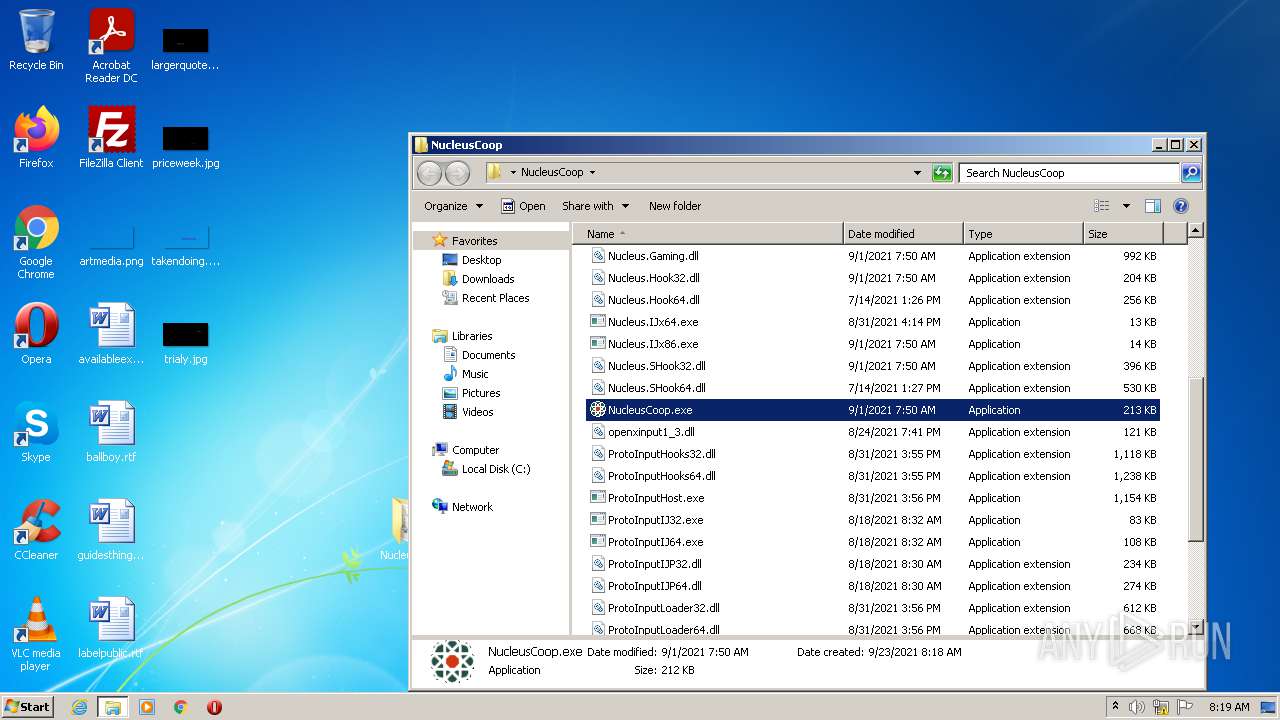This screenshot has height=720, width=1280.
Task: Sort by Date modified column
Action: (903, 234)
